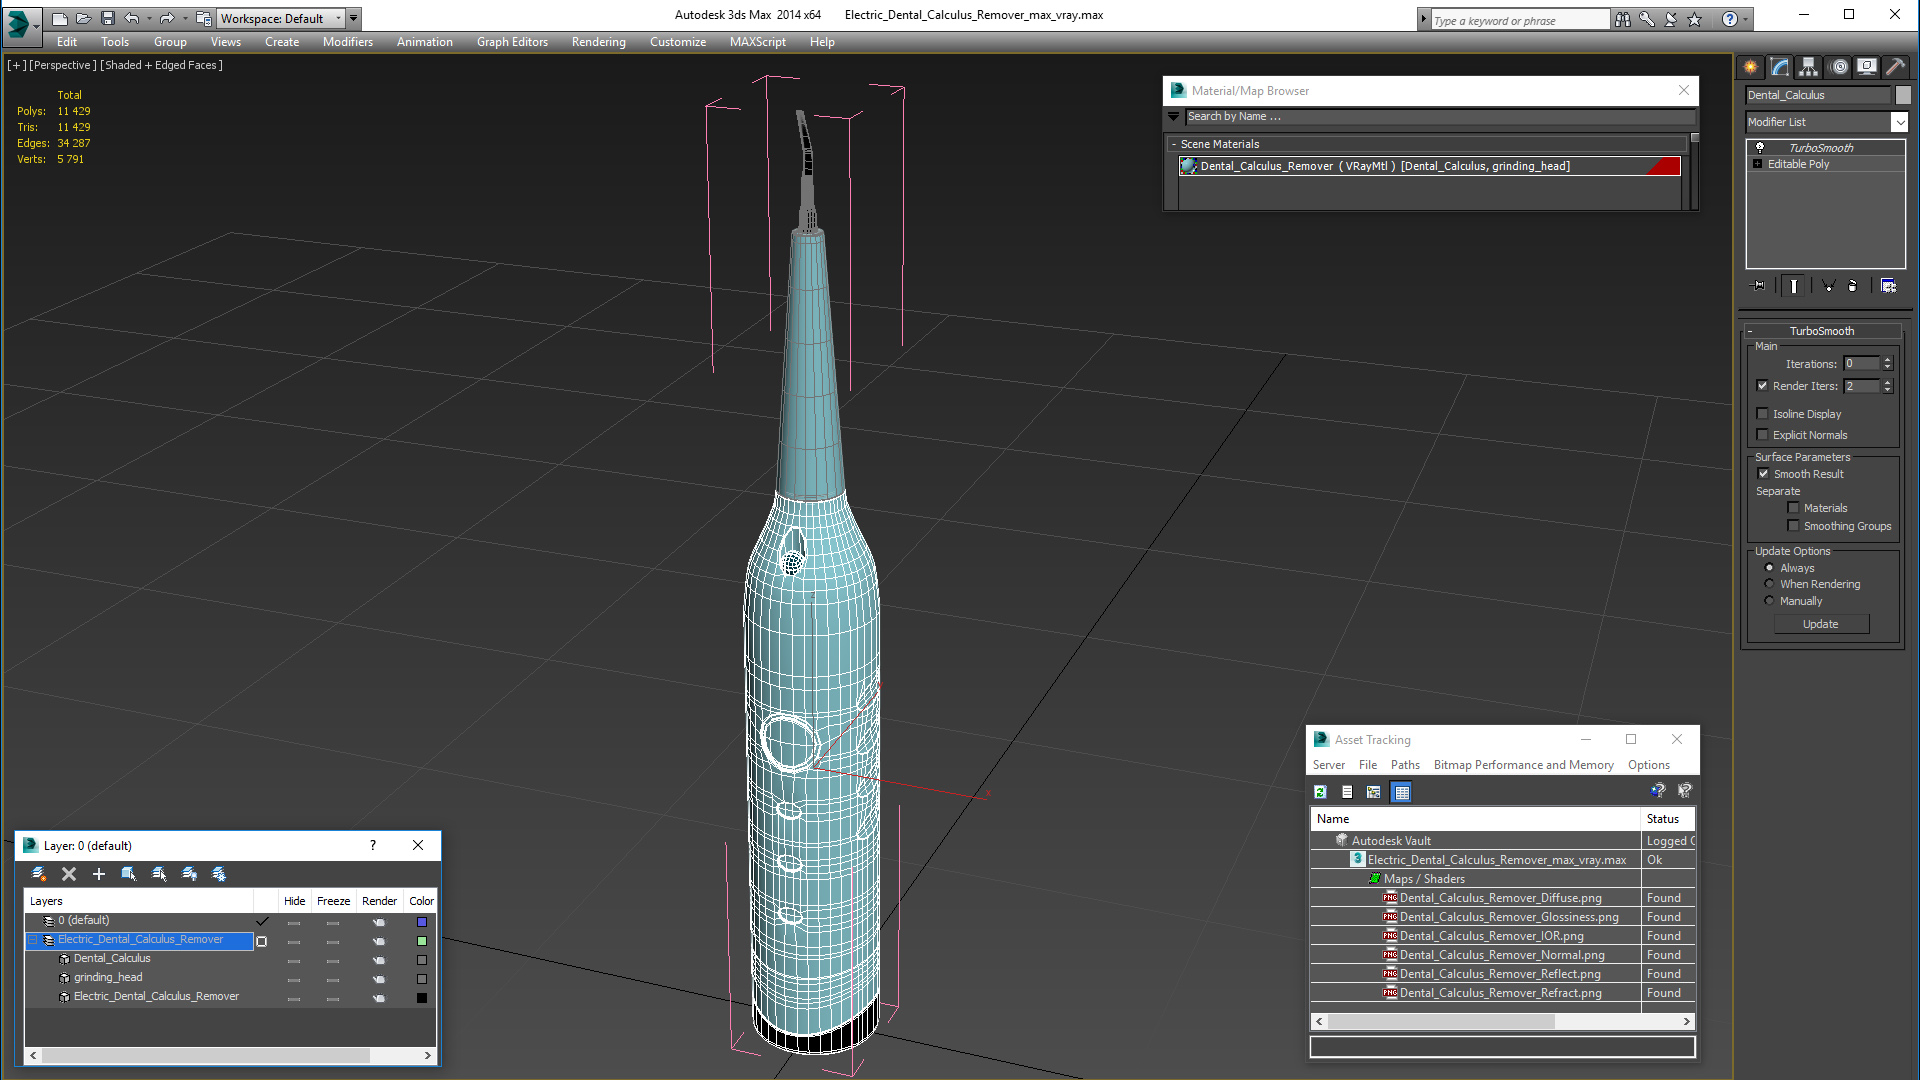Select the Always update option
The height and width of the screenshot is (1080, 1920).
1769,568
